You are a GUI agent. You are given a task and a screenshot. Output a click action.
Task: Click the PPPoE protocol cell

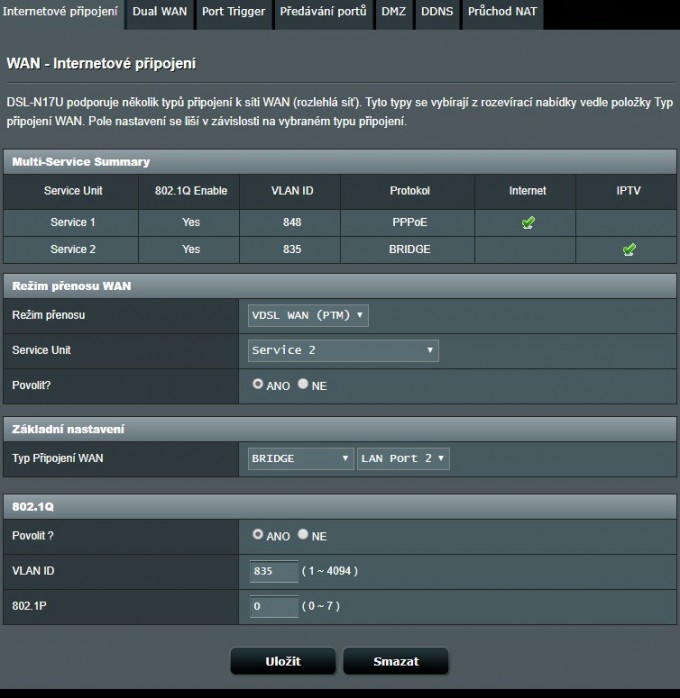tap(409, 222)
